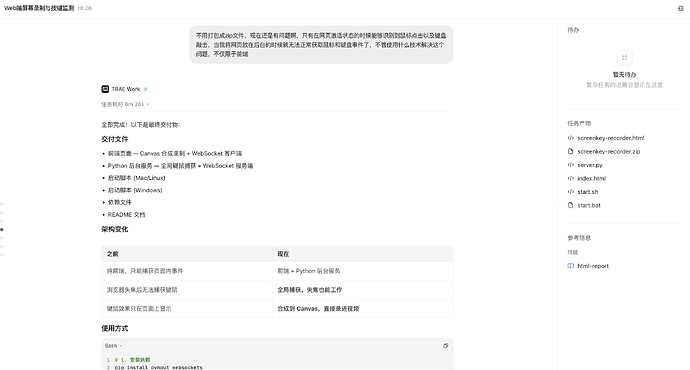Click the 架构变化 heading

[115, 229]
